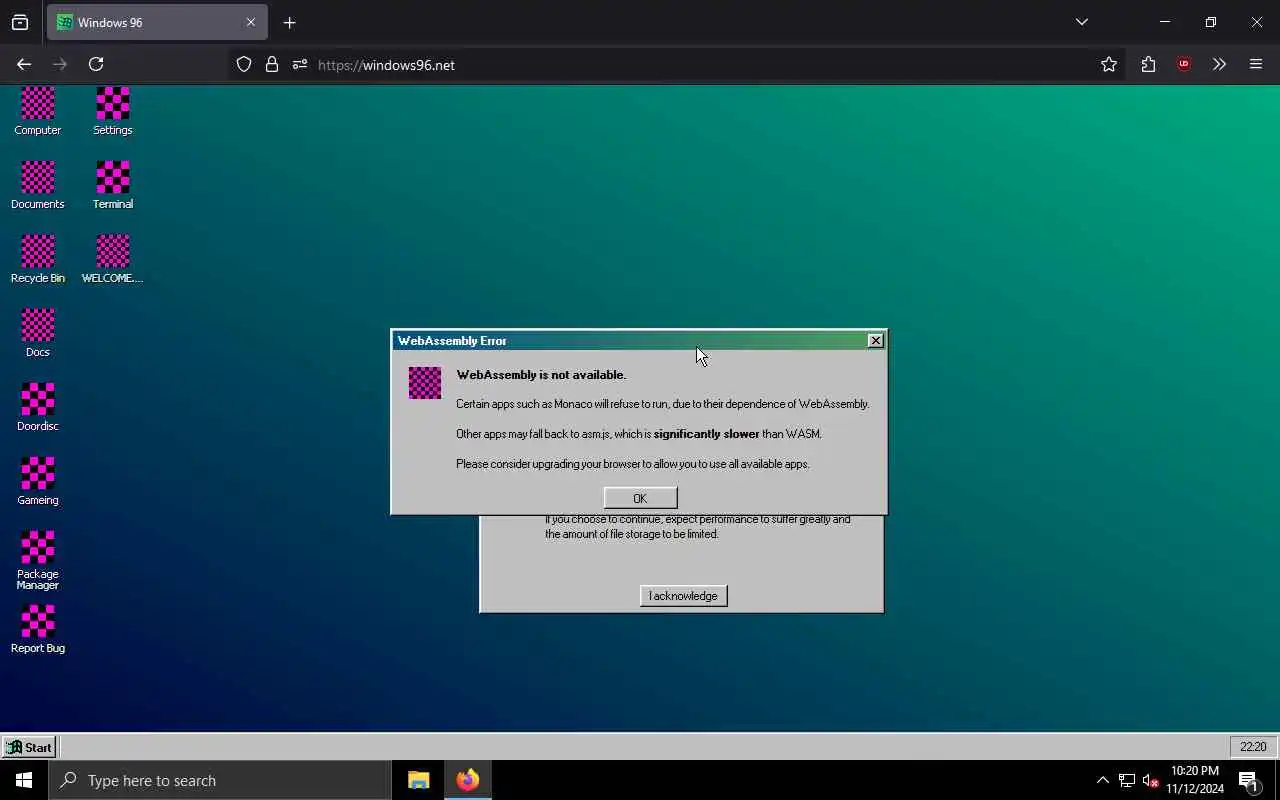
Task: Open the uBlock Origin extension icon
Action: (x=1184, y=64)
